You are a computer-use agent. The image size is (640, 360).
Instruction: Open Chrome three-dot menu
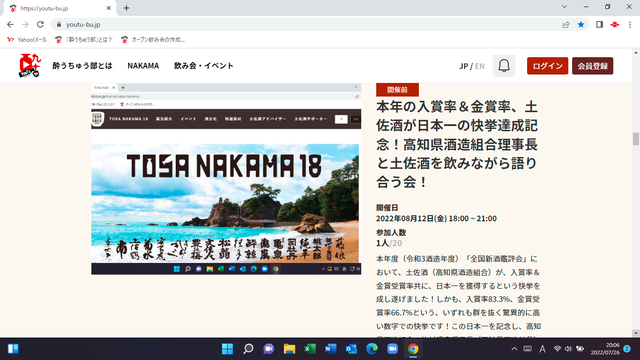pos(630,24)
